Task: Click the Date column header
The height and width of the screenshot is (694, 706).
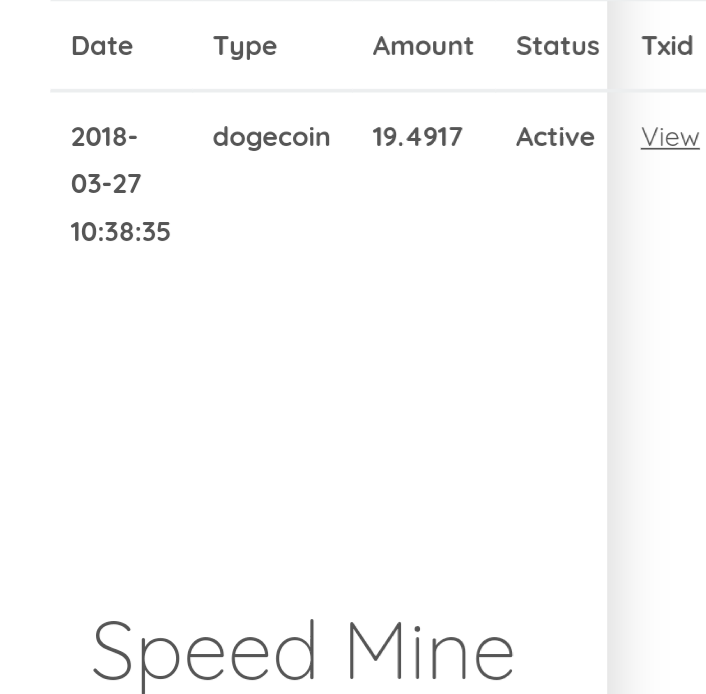Action: [x=102, y=46]
